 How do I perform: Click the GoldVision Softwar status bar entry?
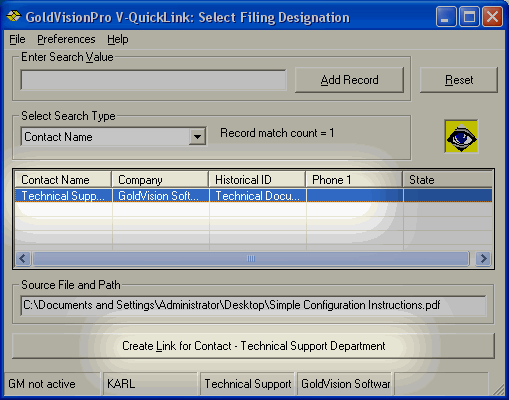(344, 384)
